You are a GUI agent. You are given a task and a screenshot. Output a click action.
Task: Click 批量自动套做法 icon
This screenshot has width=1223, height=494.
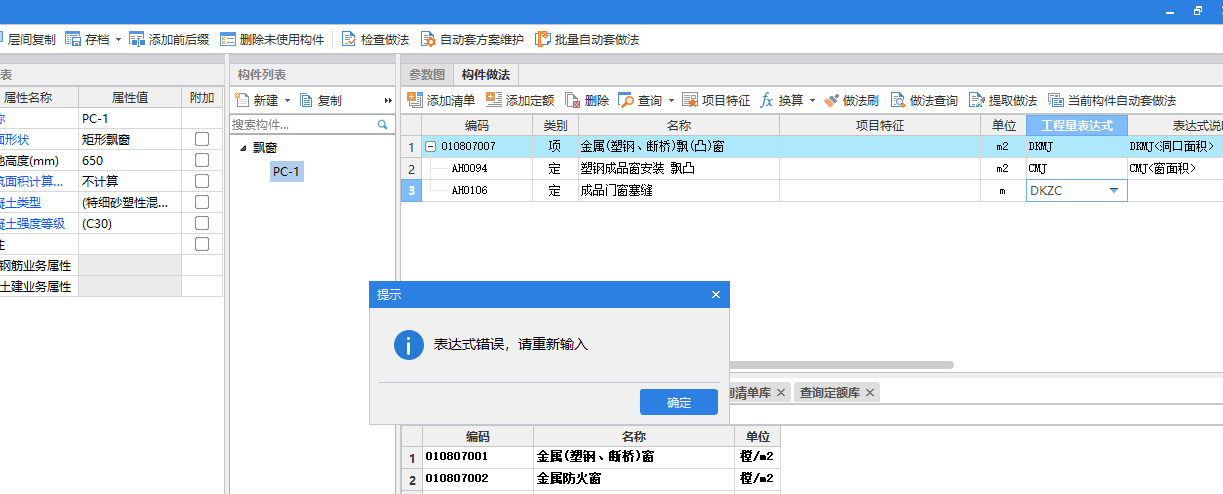pos(543,39)
